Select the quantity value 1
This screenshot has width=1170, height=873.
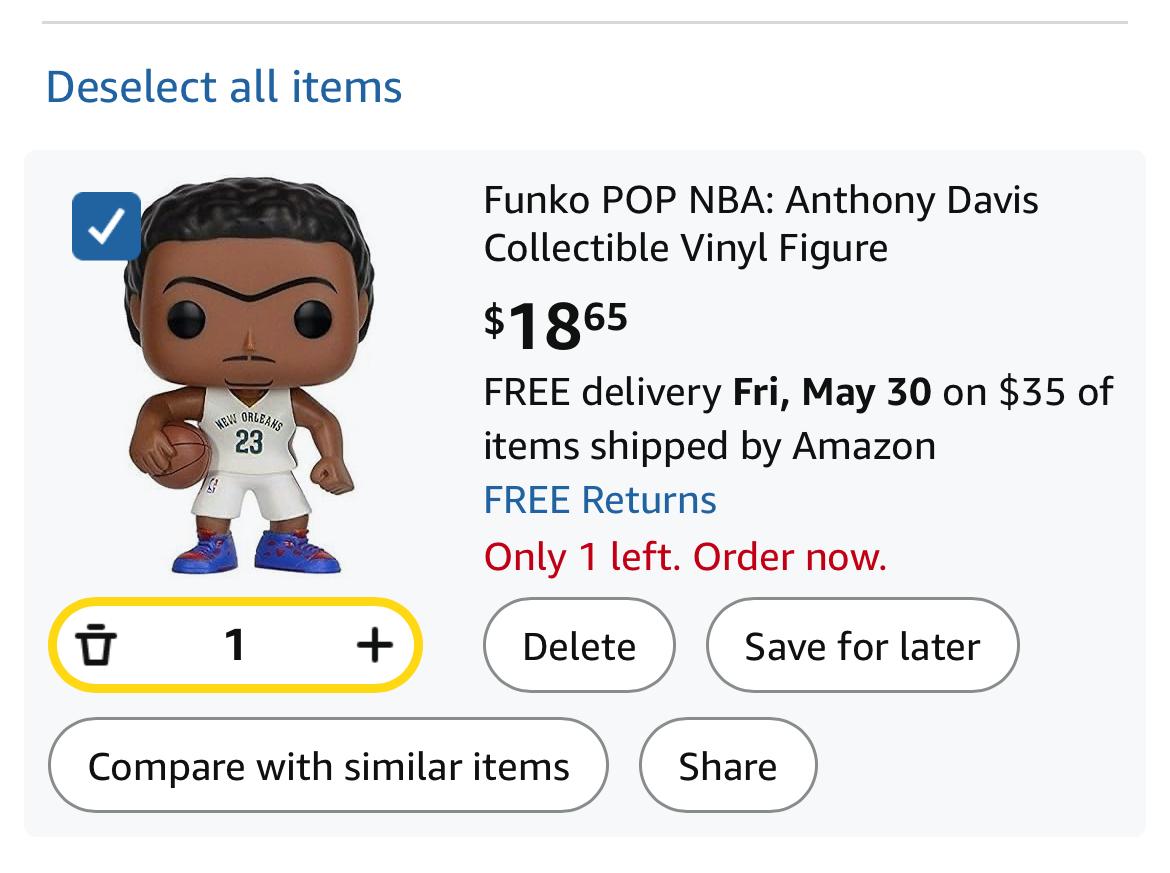pos(235,645)
